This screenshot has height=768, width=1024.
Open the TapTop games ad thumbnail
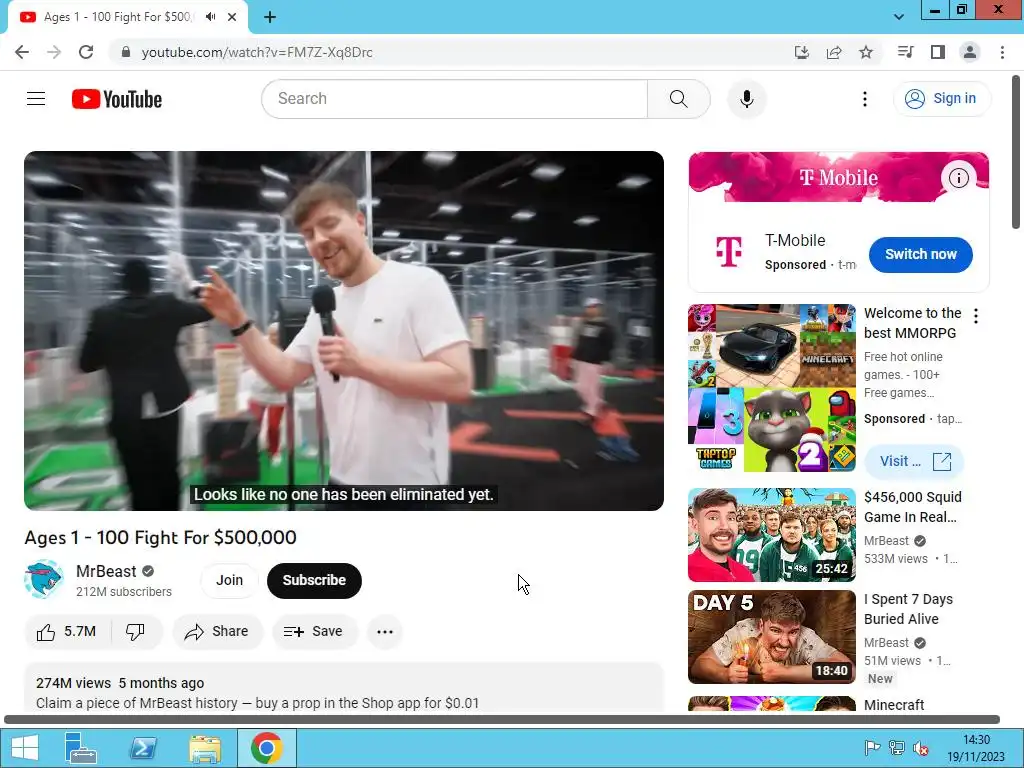(771, 388)
